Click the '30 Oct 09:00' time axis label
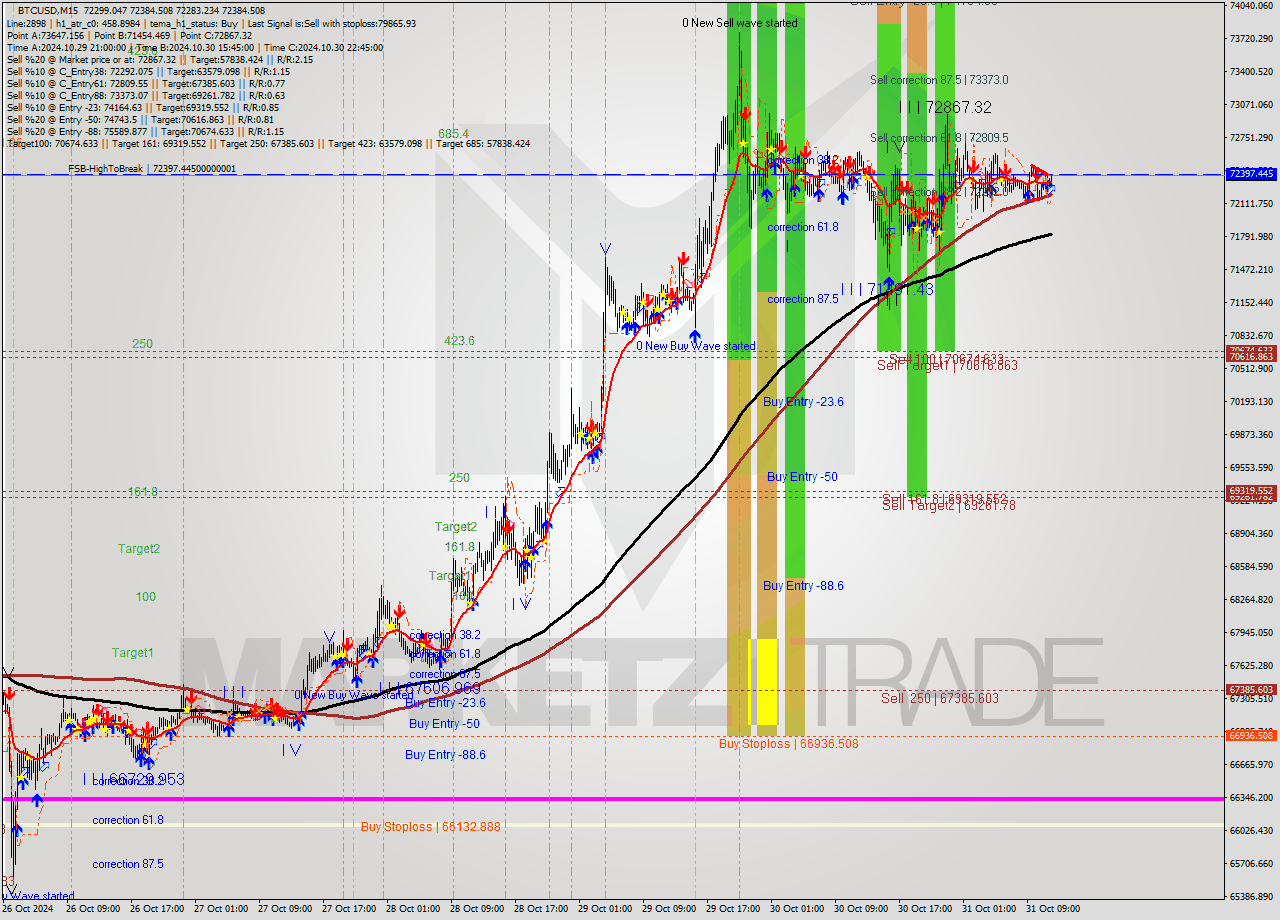The height and width of the screenshot is (920, 1280). (862, 909)
